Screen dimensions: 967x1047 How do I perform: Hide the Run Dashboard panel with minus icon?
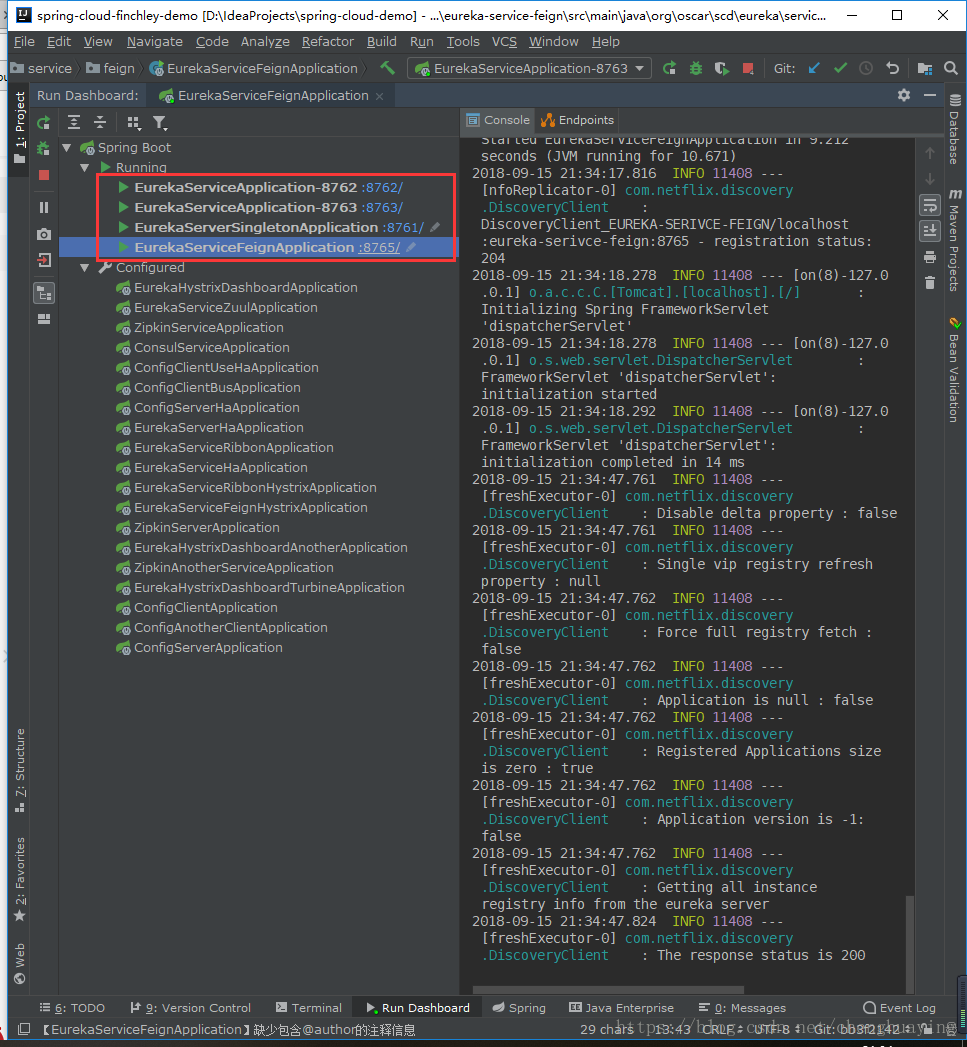(x=930, y=95)
